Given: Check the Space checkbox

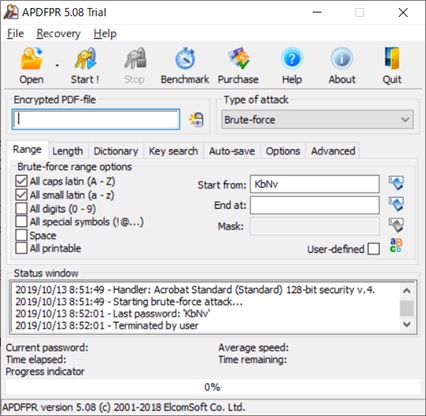Looking at the screenshot, I should coord(21,235).
